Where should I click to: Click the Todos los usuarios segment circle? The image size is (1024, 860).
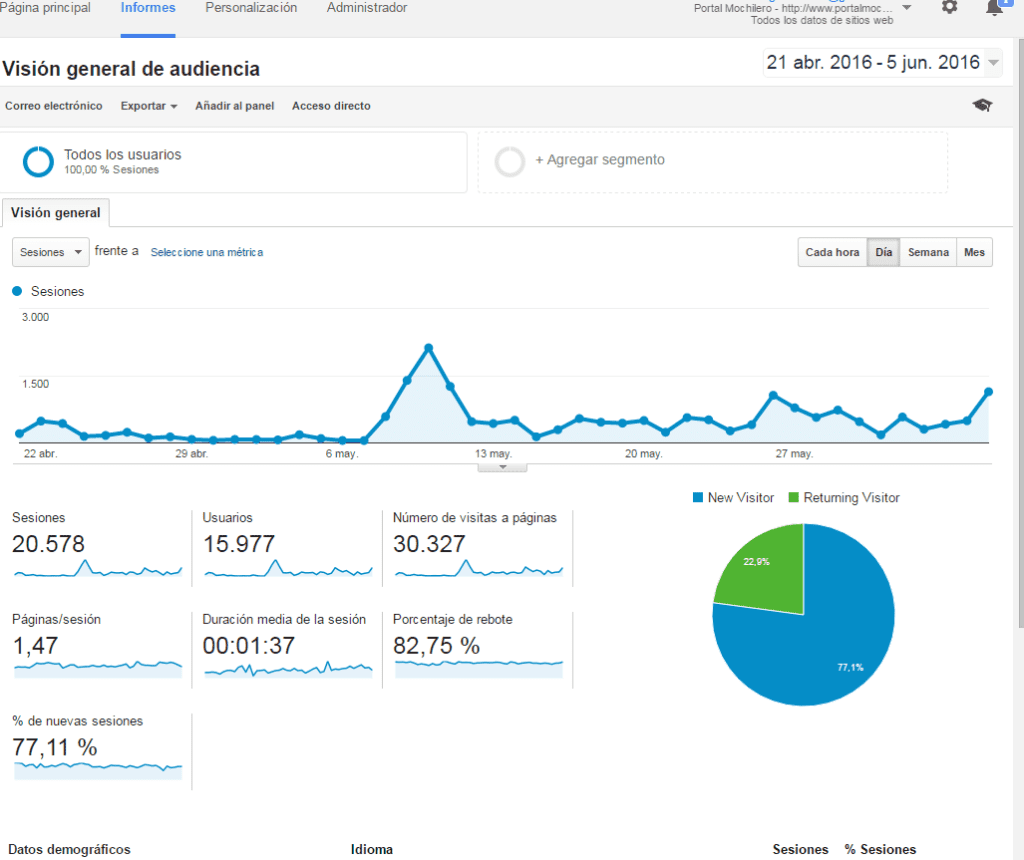point(38,162)
